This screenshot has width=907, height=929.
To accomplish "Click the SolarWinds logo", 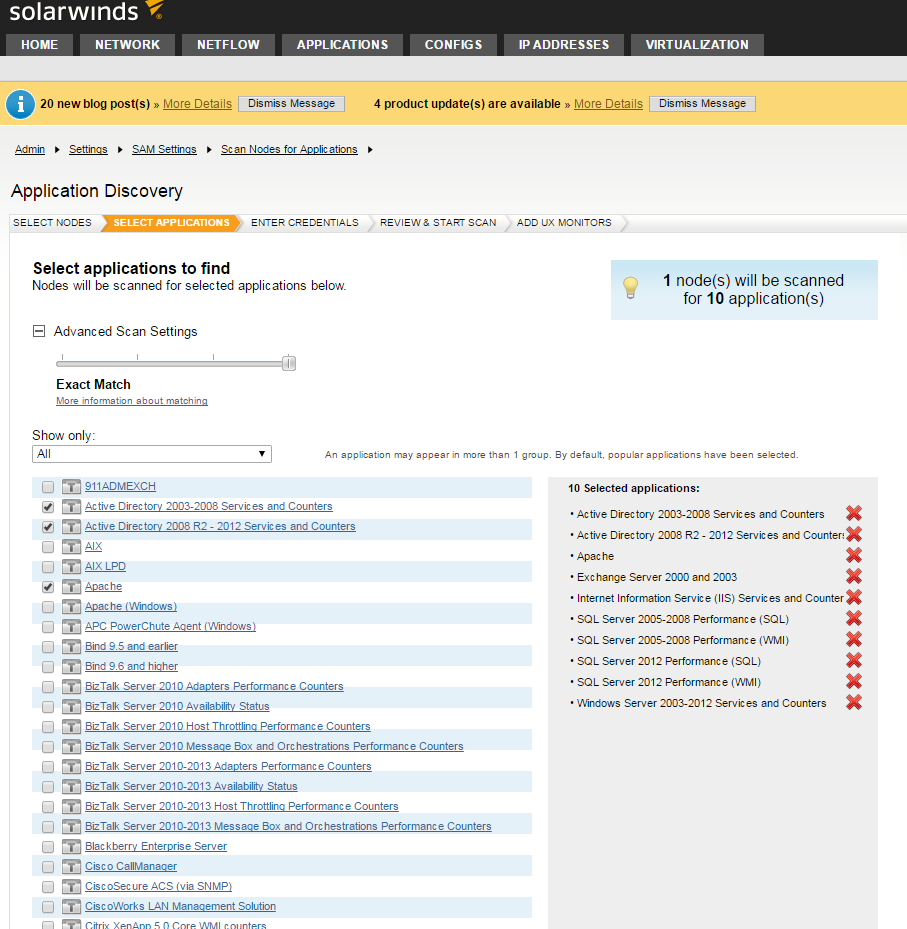I will tap(86, 11).
